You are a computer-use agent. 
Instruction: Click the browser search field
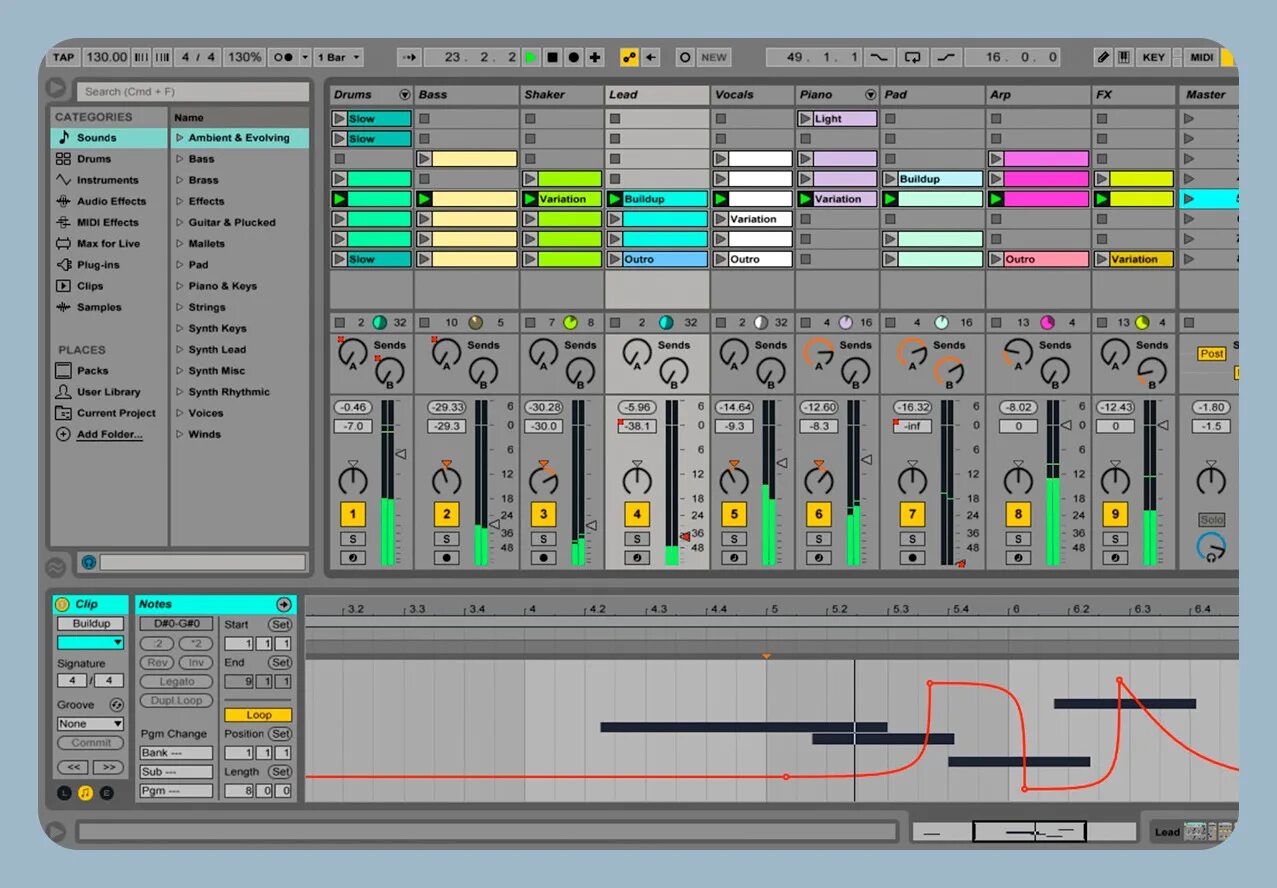click(x=193, y=92)
